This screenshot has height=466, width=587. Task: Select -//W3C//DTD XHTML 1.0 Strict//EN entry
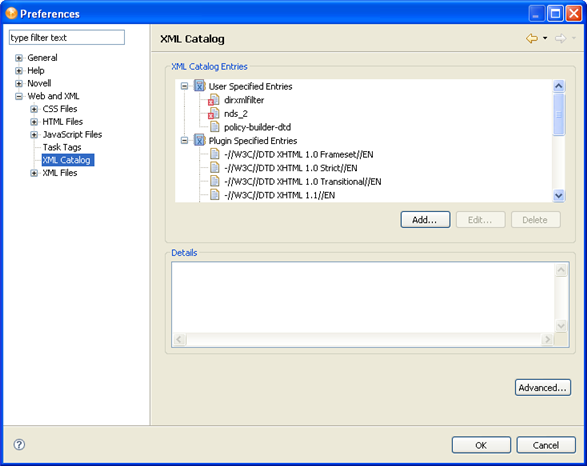tap(291, 168)
